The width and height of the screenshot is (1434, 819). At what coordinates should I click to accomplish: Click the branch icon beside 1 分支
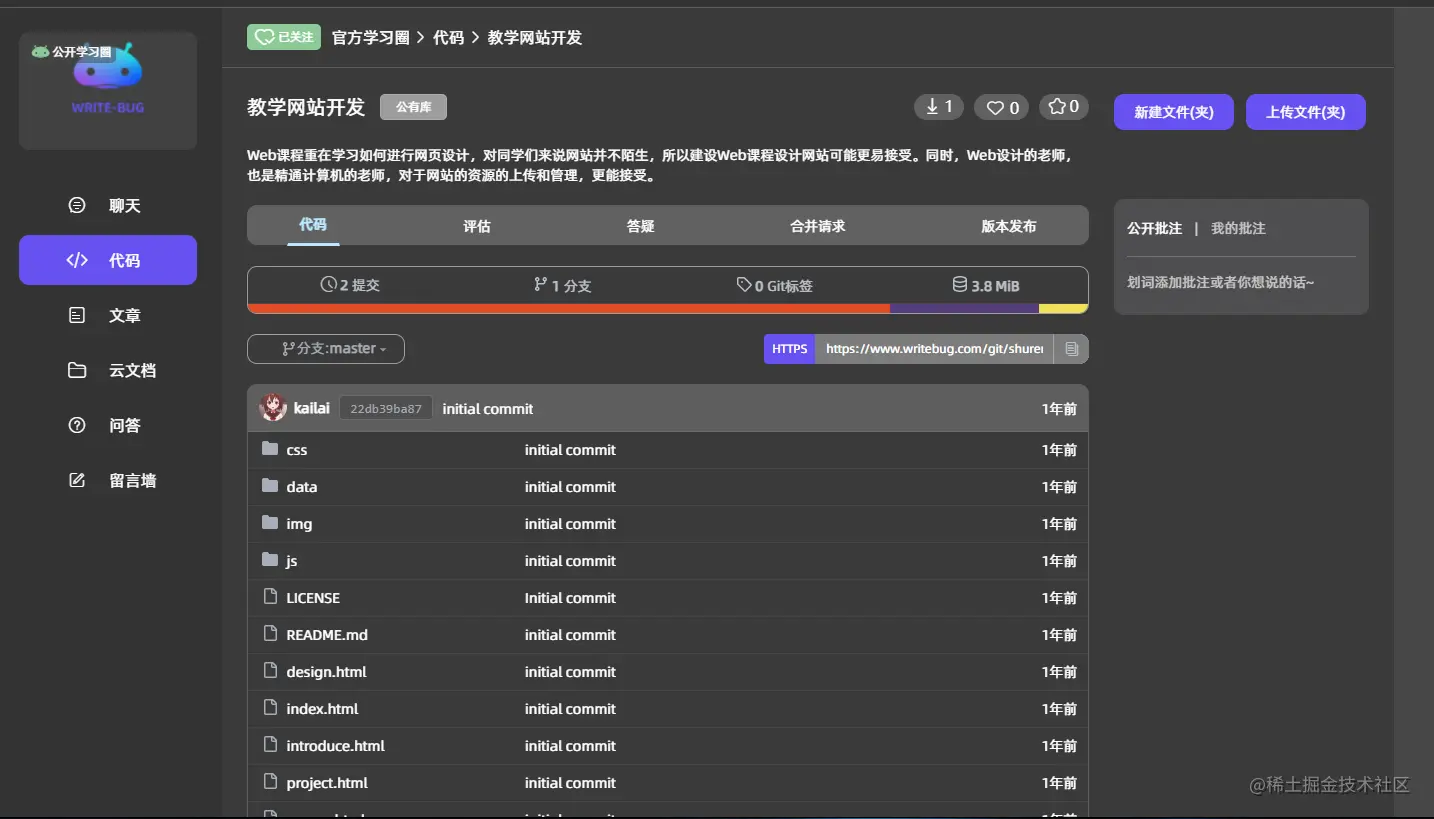[x=541, y=285]
